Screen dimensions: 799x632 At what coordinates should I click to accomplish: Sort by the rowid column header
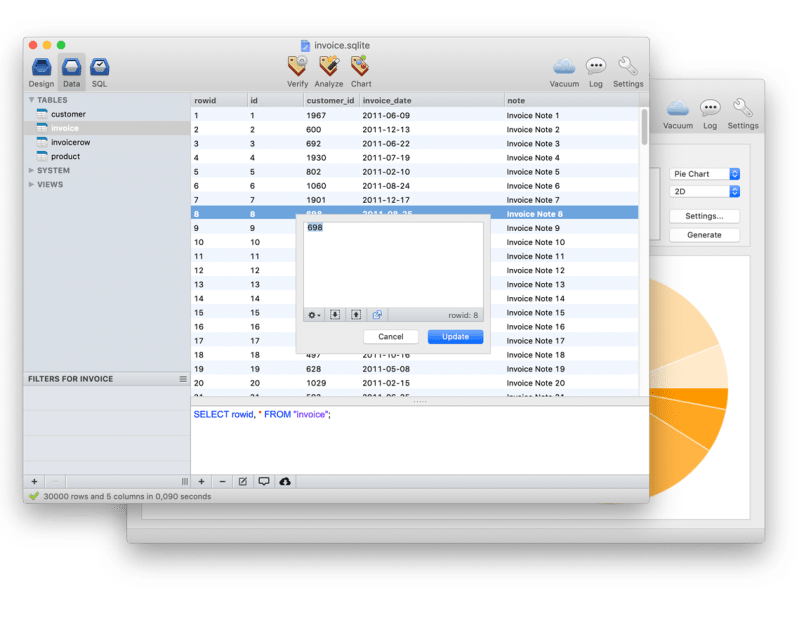(219, 100)
